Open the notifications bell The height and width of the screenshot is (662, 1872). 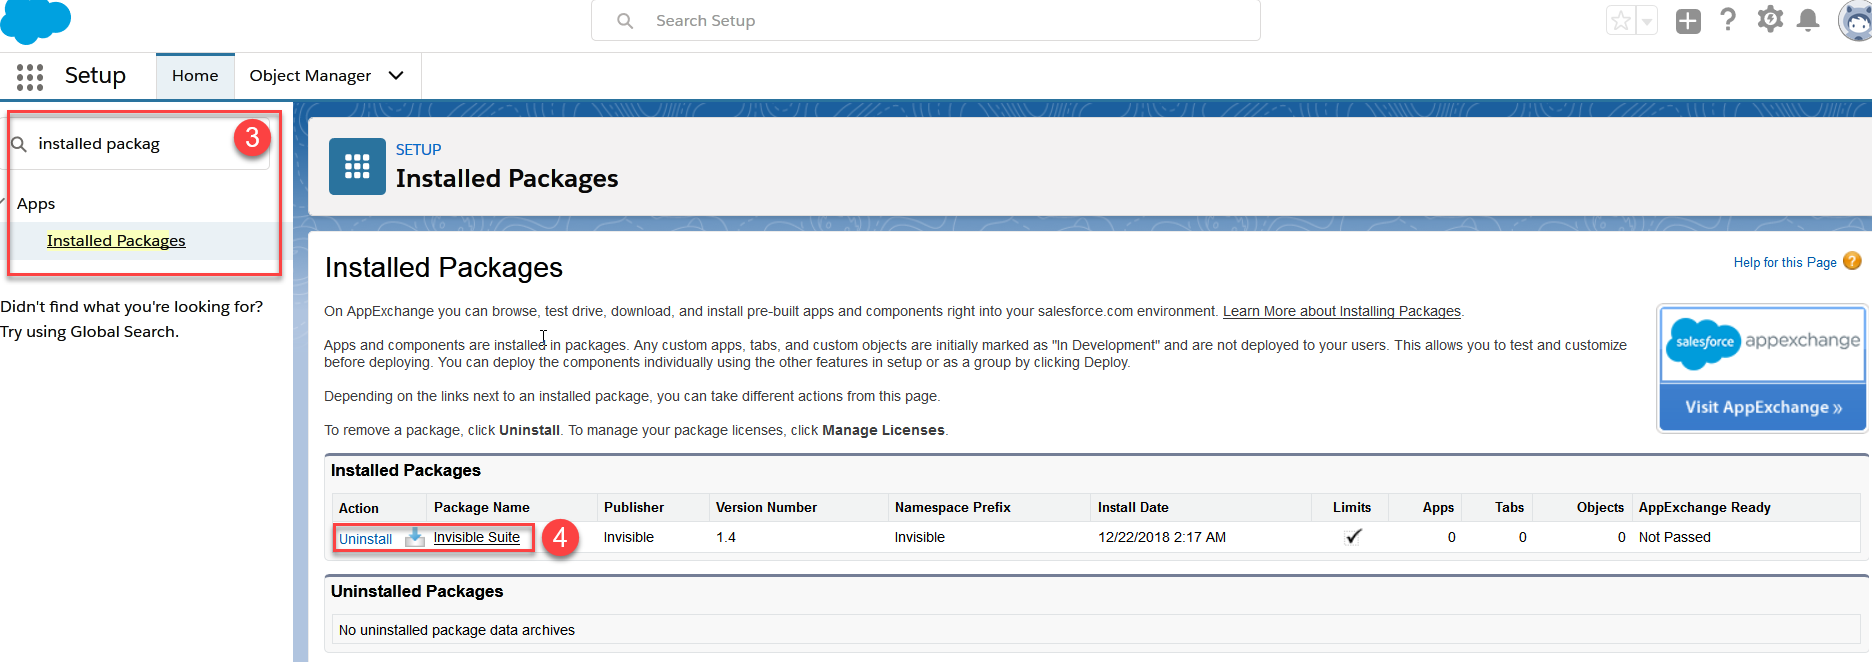[x=1808, y=20]
